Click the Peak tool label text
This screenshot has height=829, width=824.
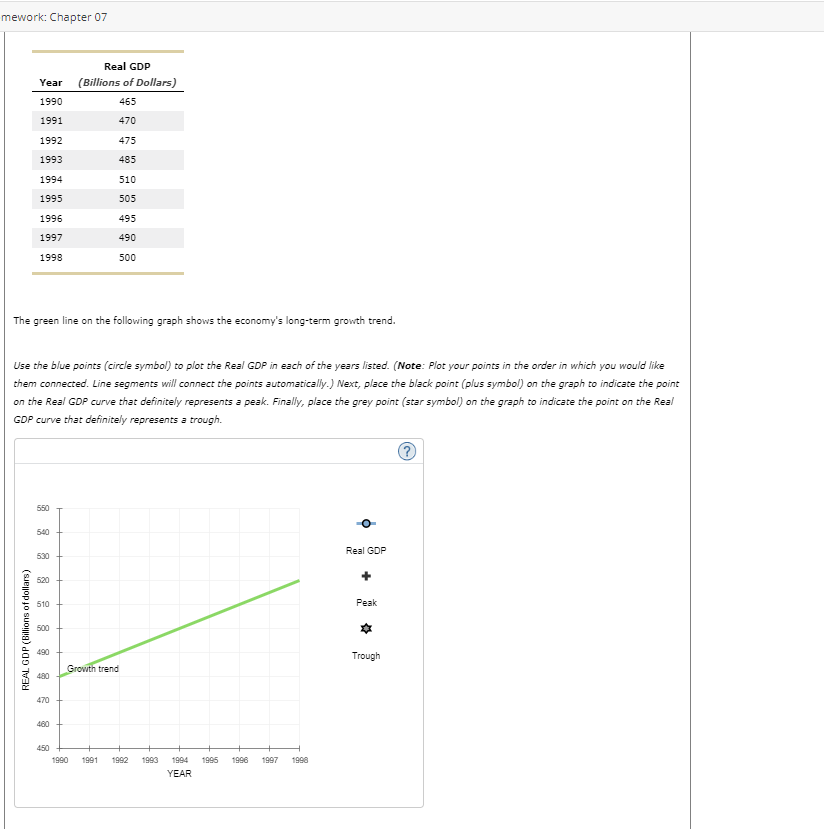[366, 602]
